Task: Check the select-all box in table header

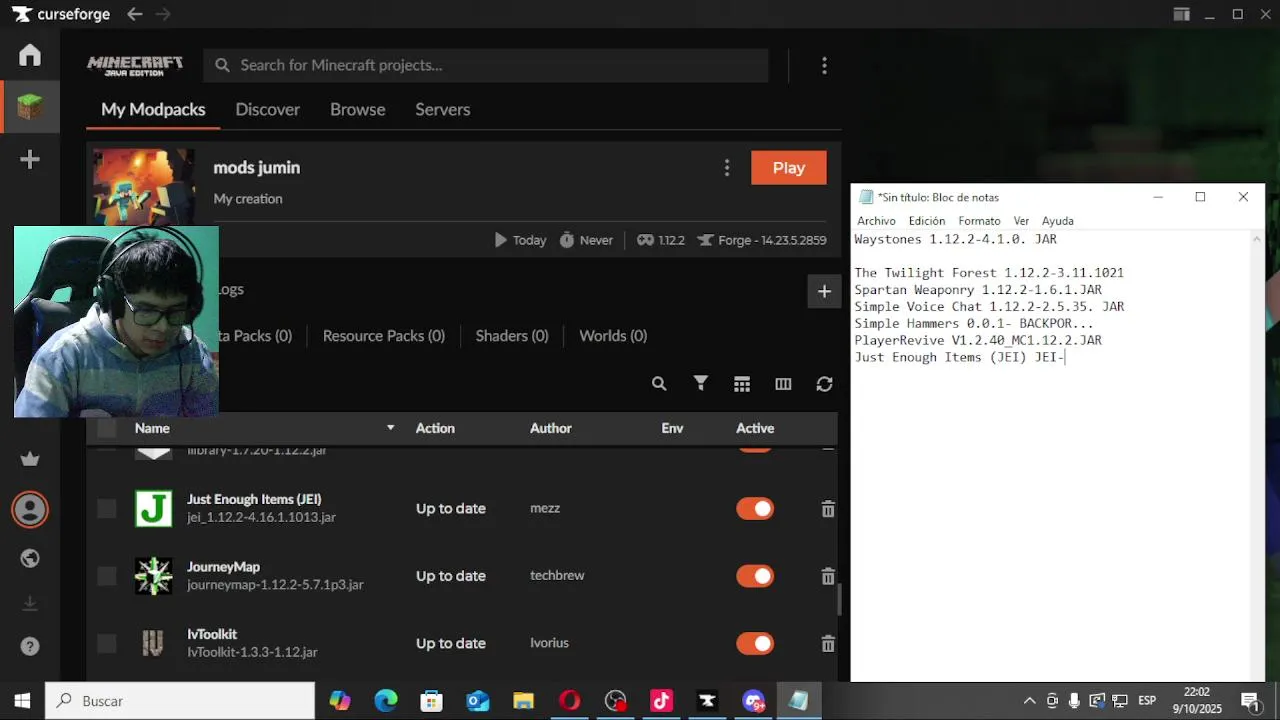Action: point(107,428)
